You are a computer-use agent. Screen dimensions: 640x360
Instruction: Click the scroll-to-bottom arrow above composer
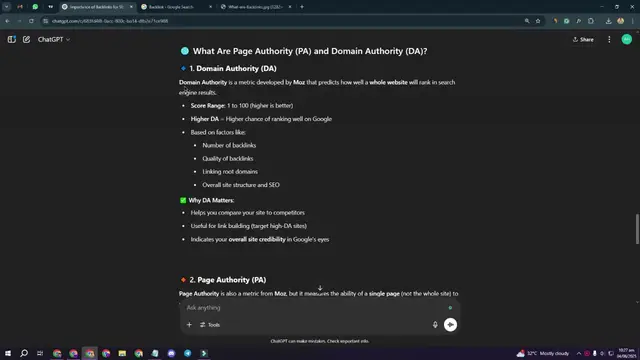click(320, 288)
